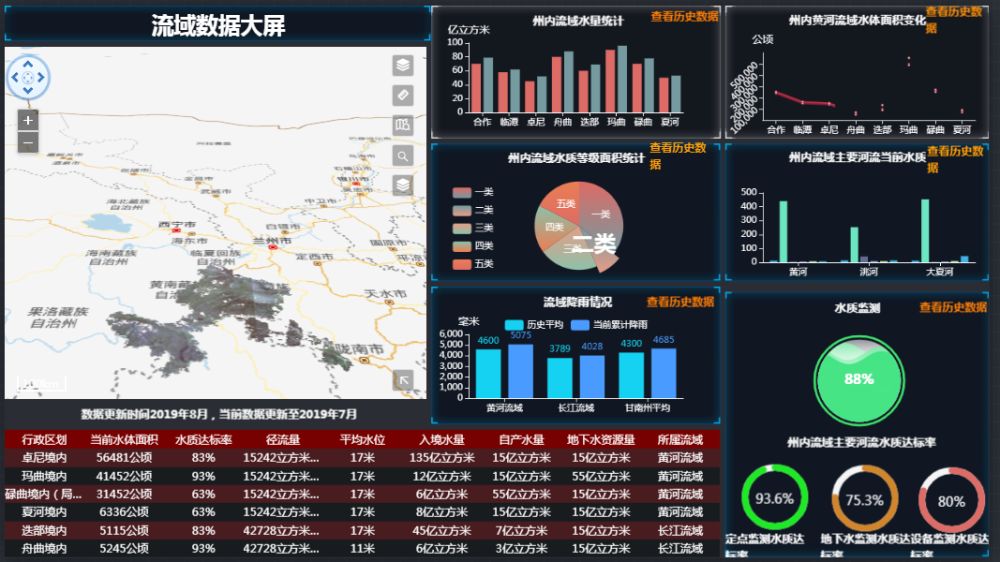Screen dimensions: 1000x562
Task: Open 查看历史数据 in 流域降雨情况 panel
Action: [680, 302]
